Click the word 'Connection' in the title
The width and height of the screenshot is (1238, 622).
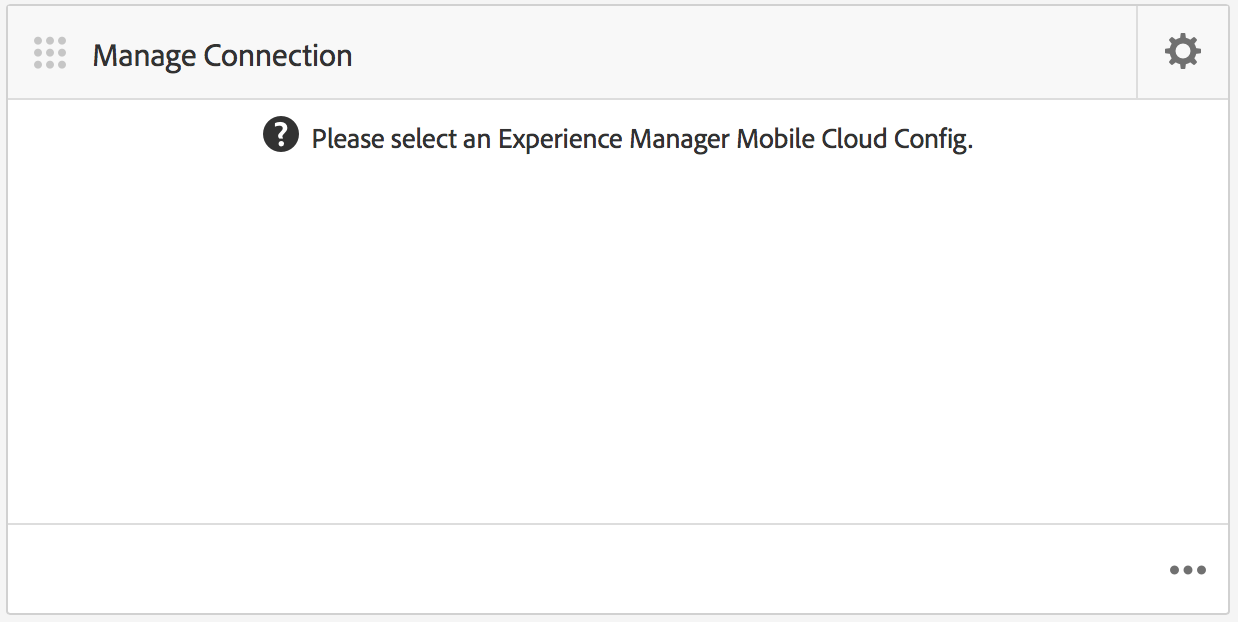pyautogui.click(x=278, y=55)
